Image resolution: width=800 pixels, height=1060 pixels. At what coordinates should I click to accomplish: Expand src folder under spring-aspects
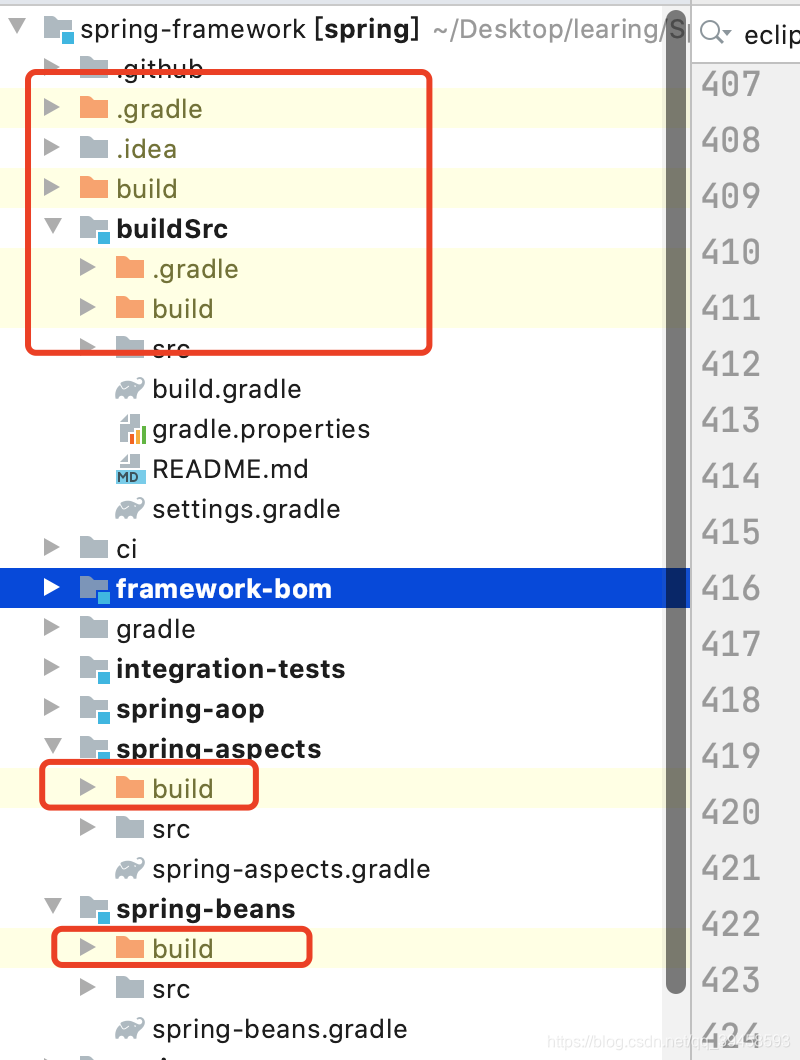click(x=87, y=827)
